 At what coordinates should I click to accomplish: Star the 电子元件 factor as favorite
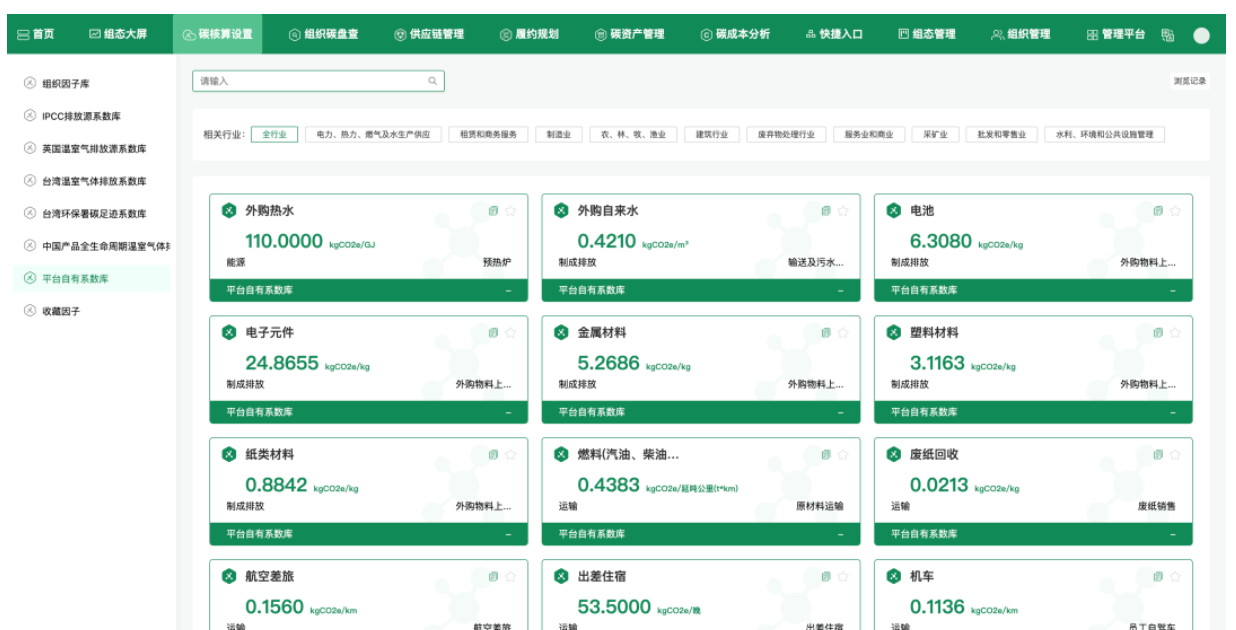(510, 333)
